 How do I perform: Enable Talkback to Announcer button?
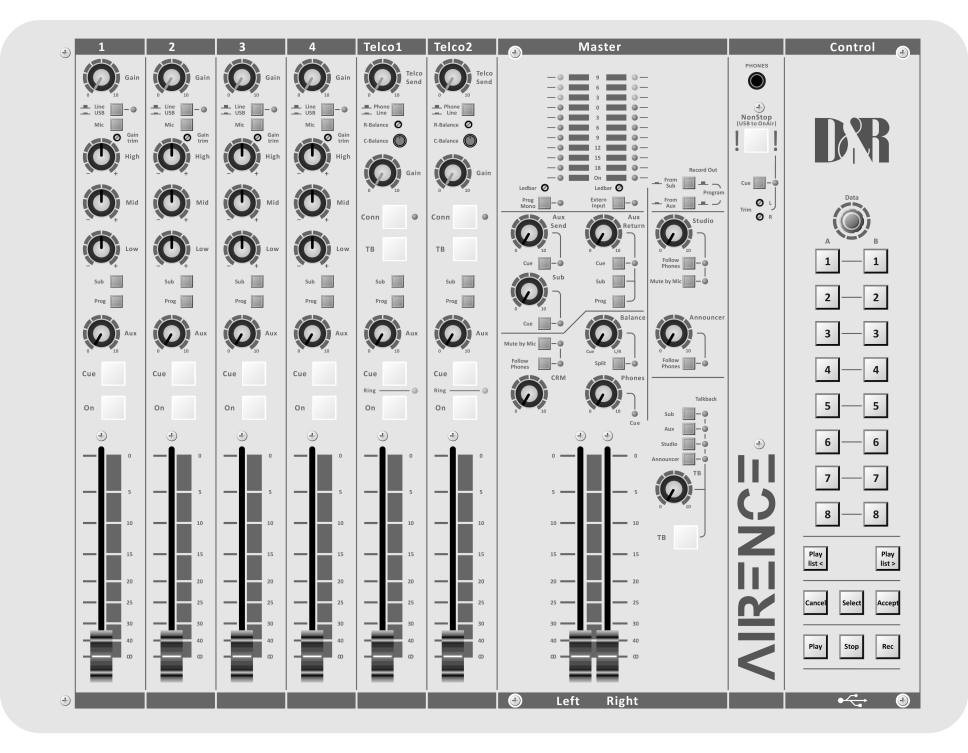688,459
